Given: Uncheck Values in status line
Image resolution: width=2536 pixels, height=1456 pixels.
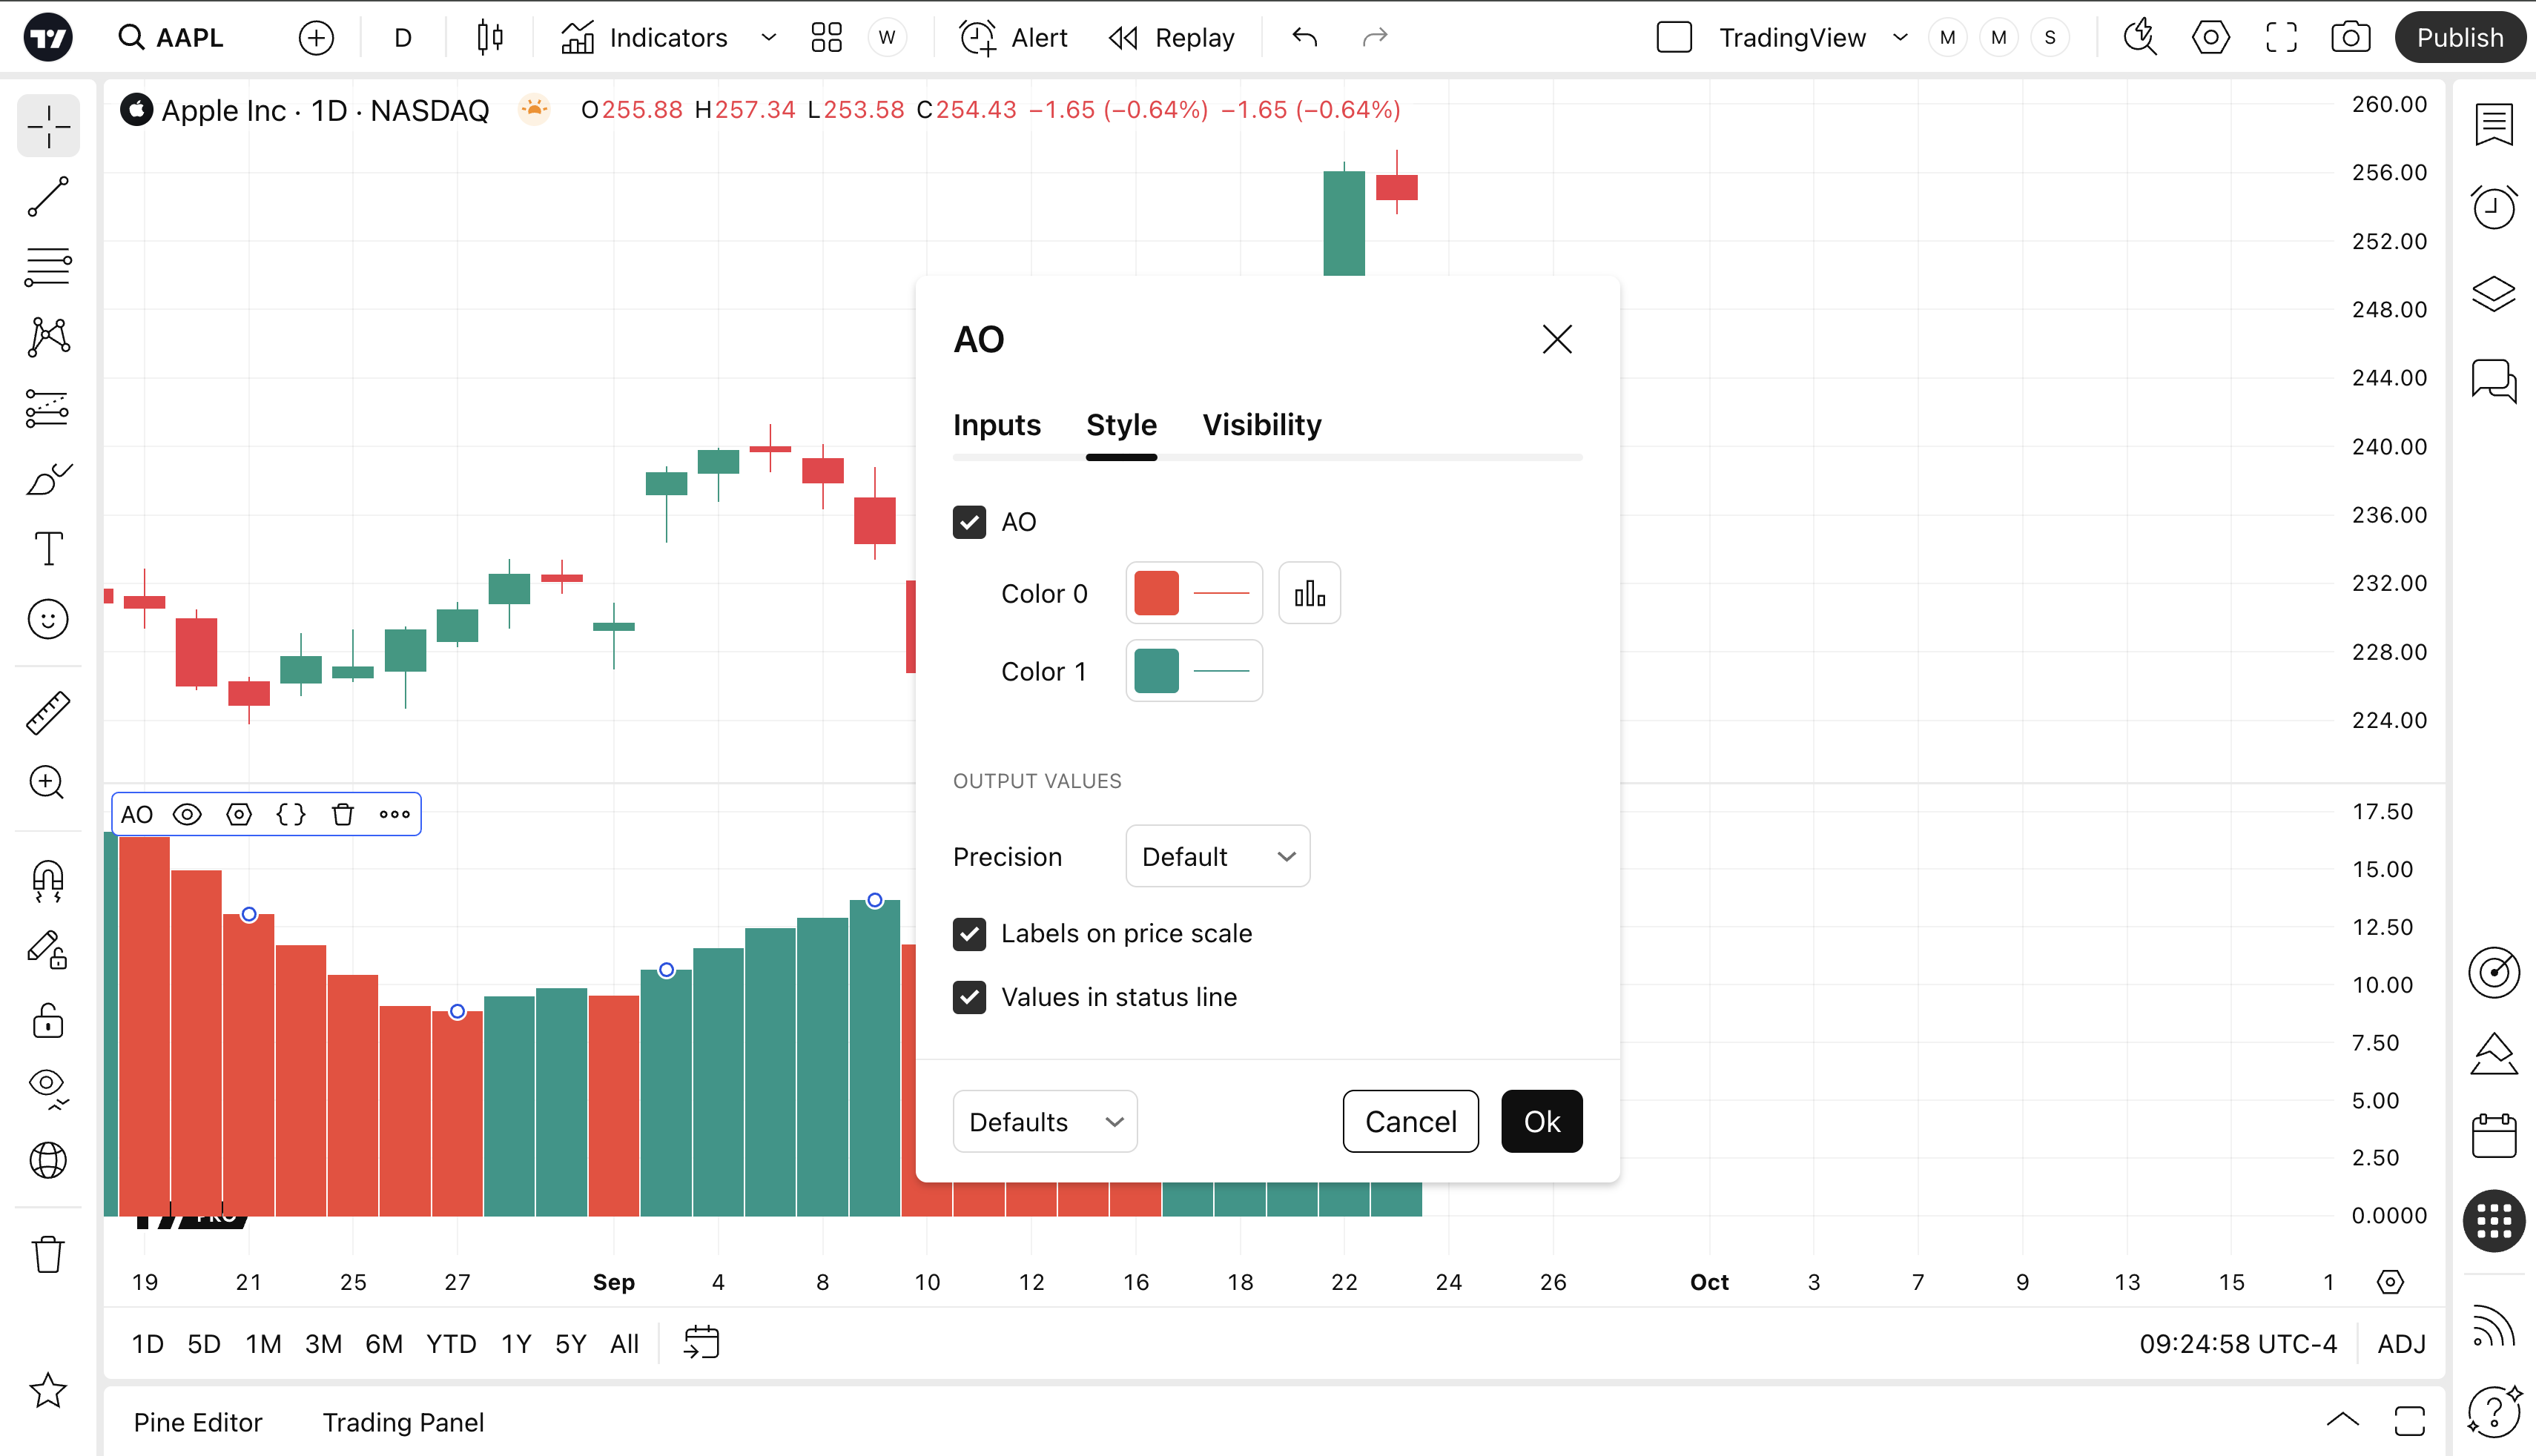Looking at the screenshot, I should (969, 997).
